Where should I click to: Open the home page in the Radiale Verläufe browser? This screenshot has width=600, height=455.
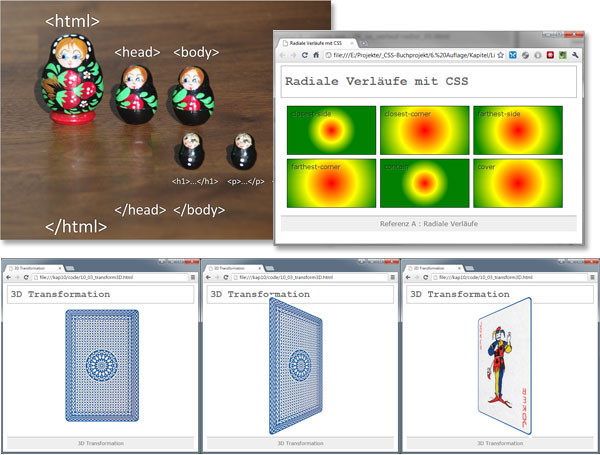[316, 55]
